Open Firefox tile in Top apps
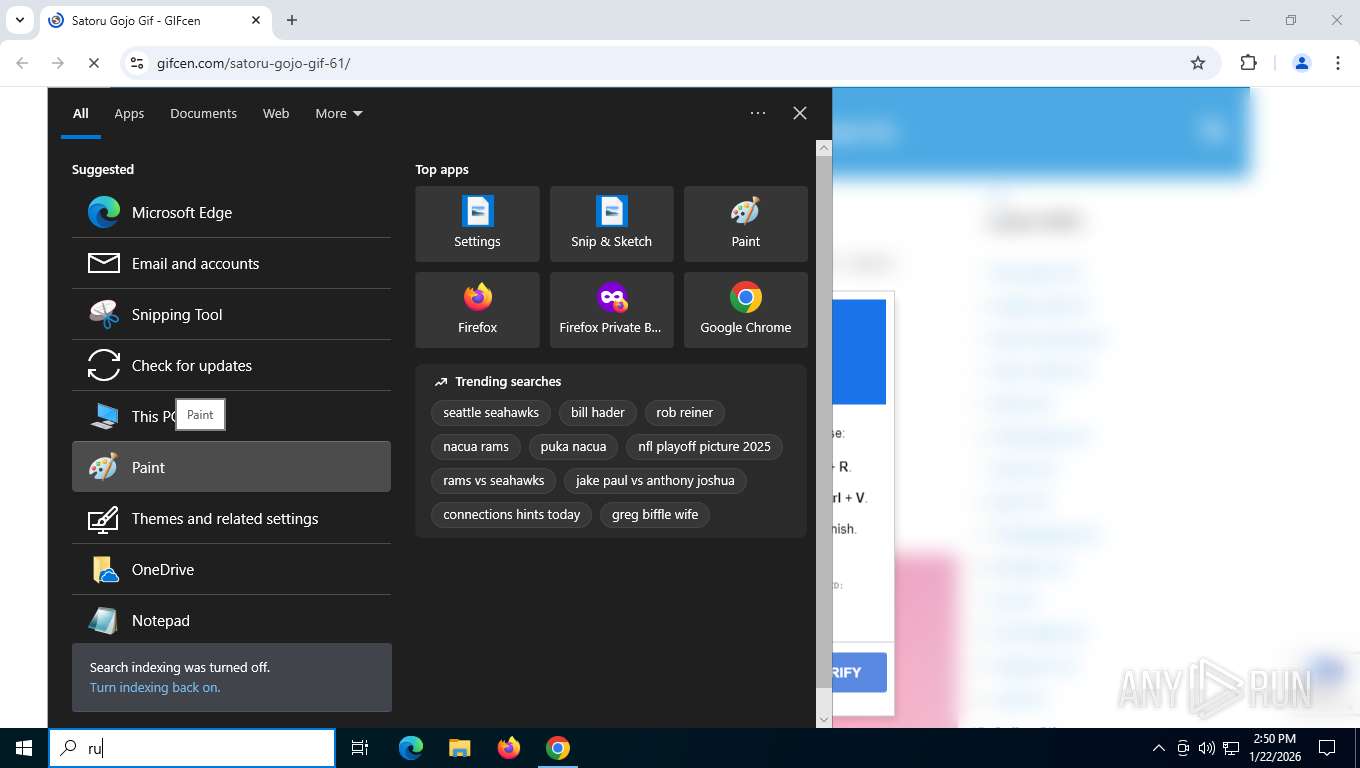 477,310
